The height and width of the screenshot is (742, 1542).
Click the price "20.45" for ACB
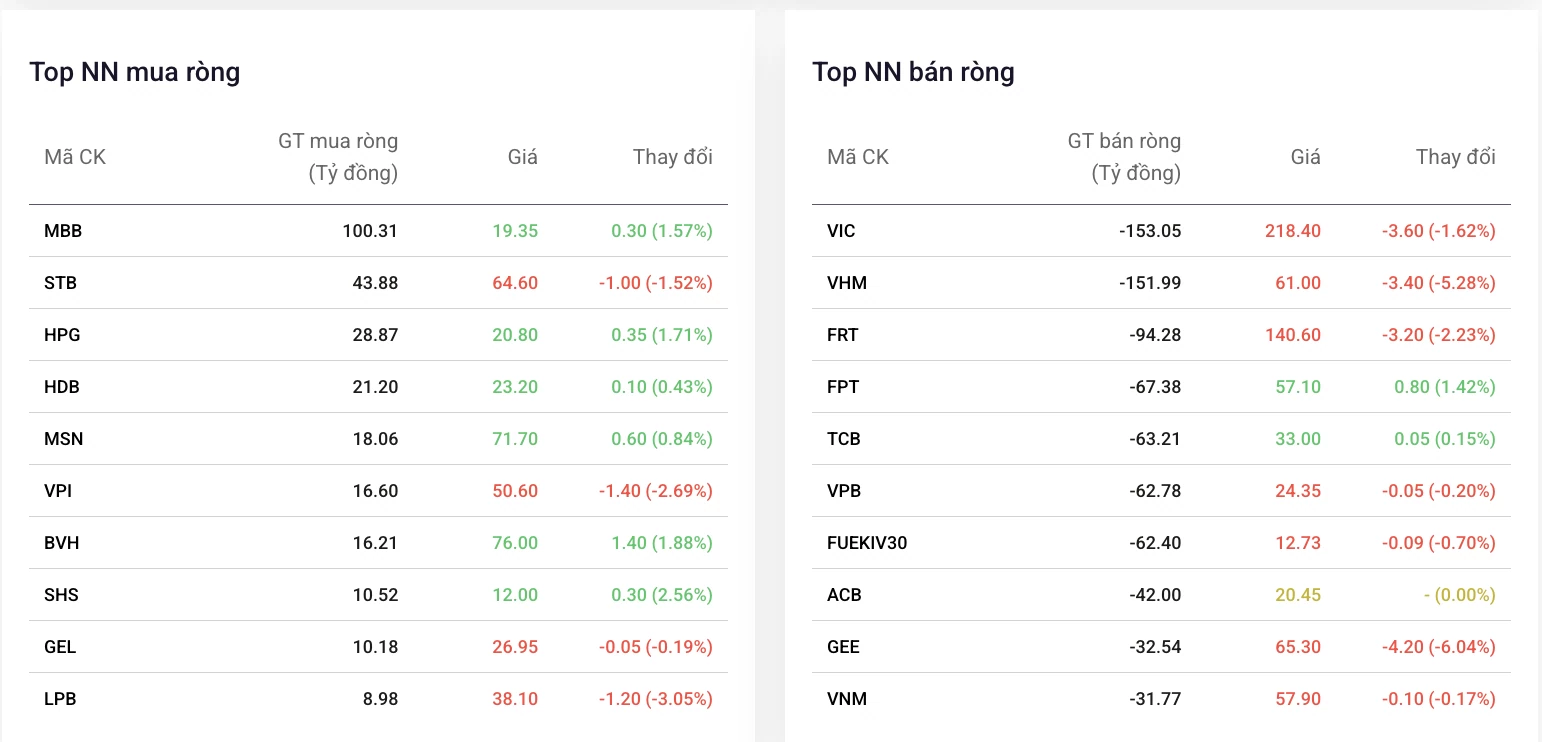pos(1298,595)
